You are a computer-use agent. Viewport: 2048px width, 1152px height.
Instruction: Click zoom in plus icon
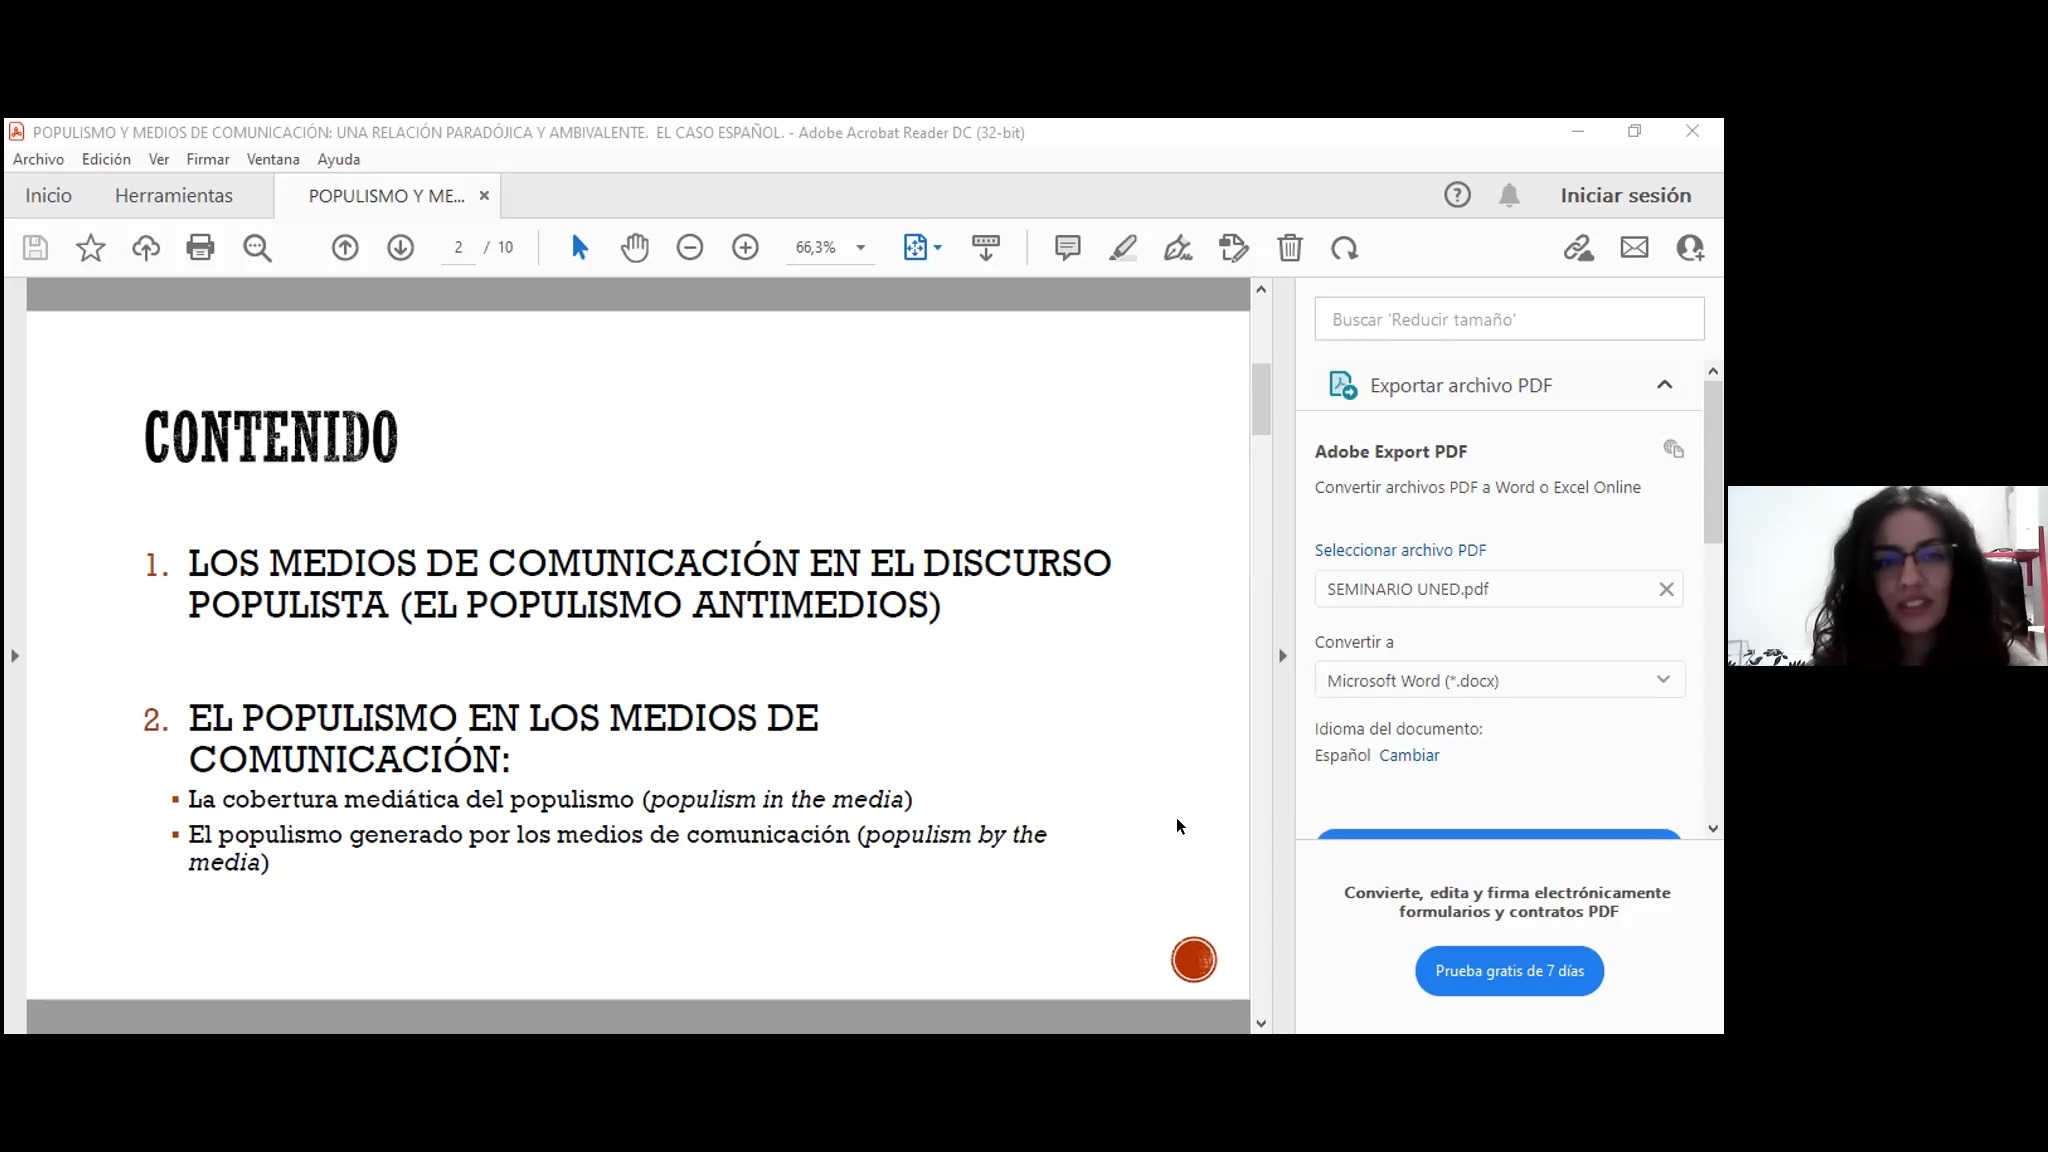[745, 247]
